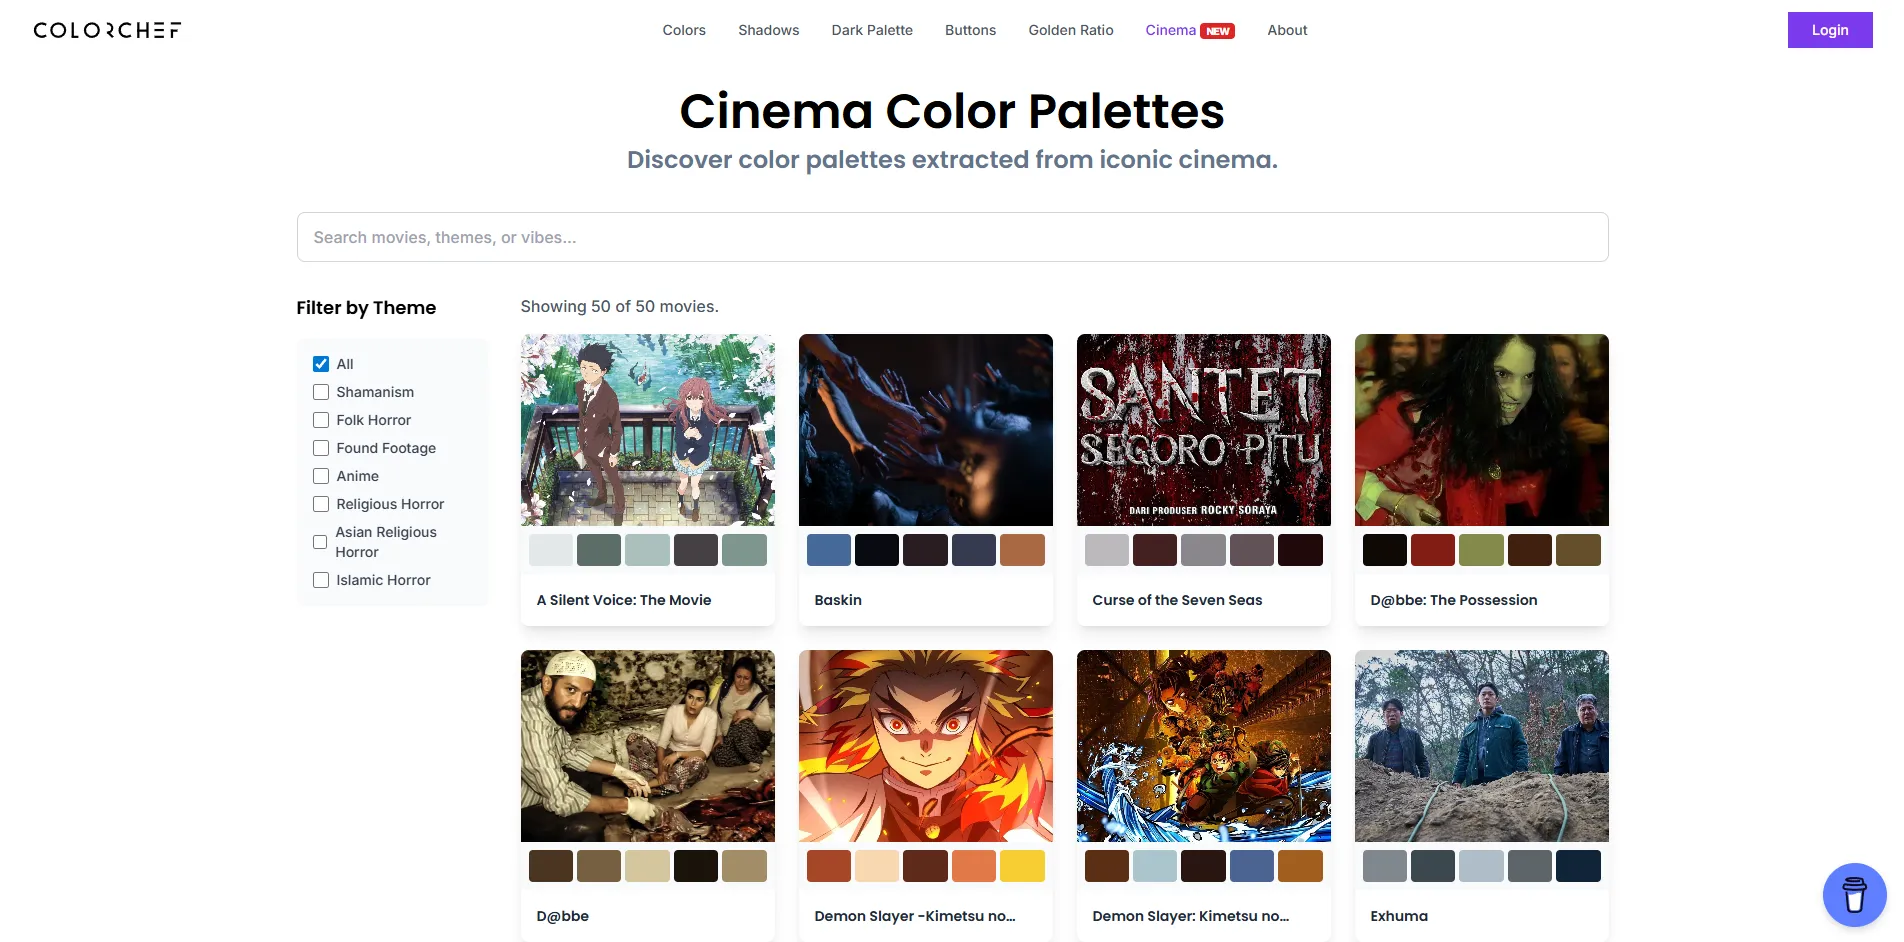Enable the Shamanism filter checkbox
Image resolution: width=1904 pixels, height=942 pixels.
(321, 392)
